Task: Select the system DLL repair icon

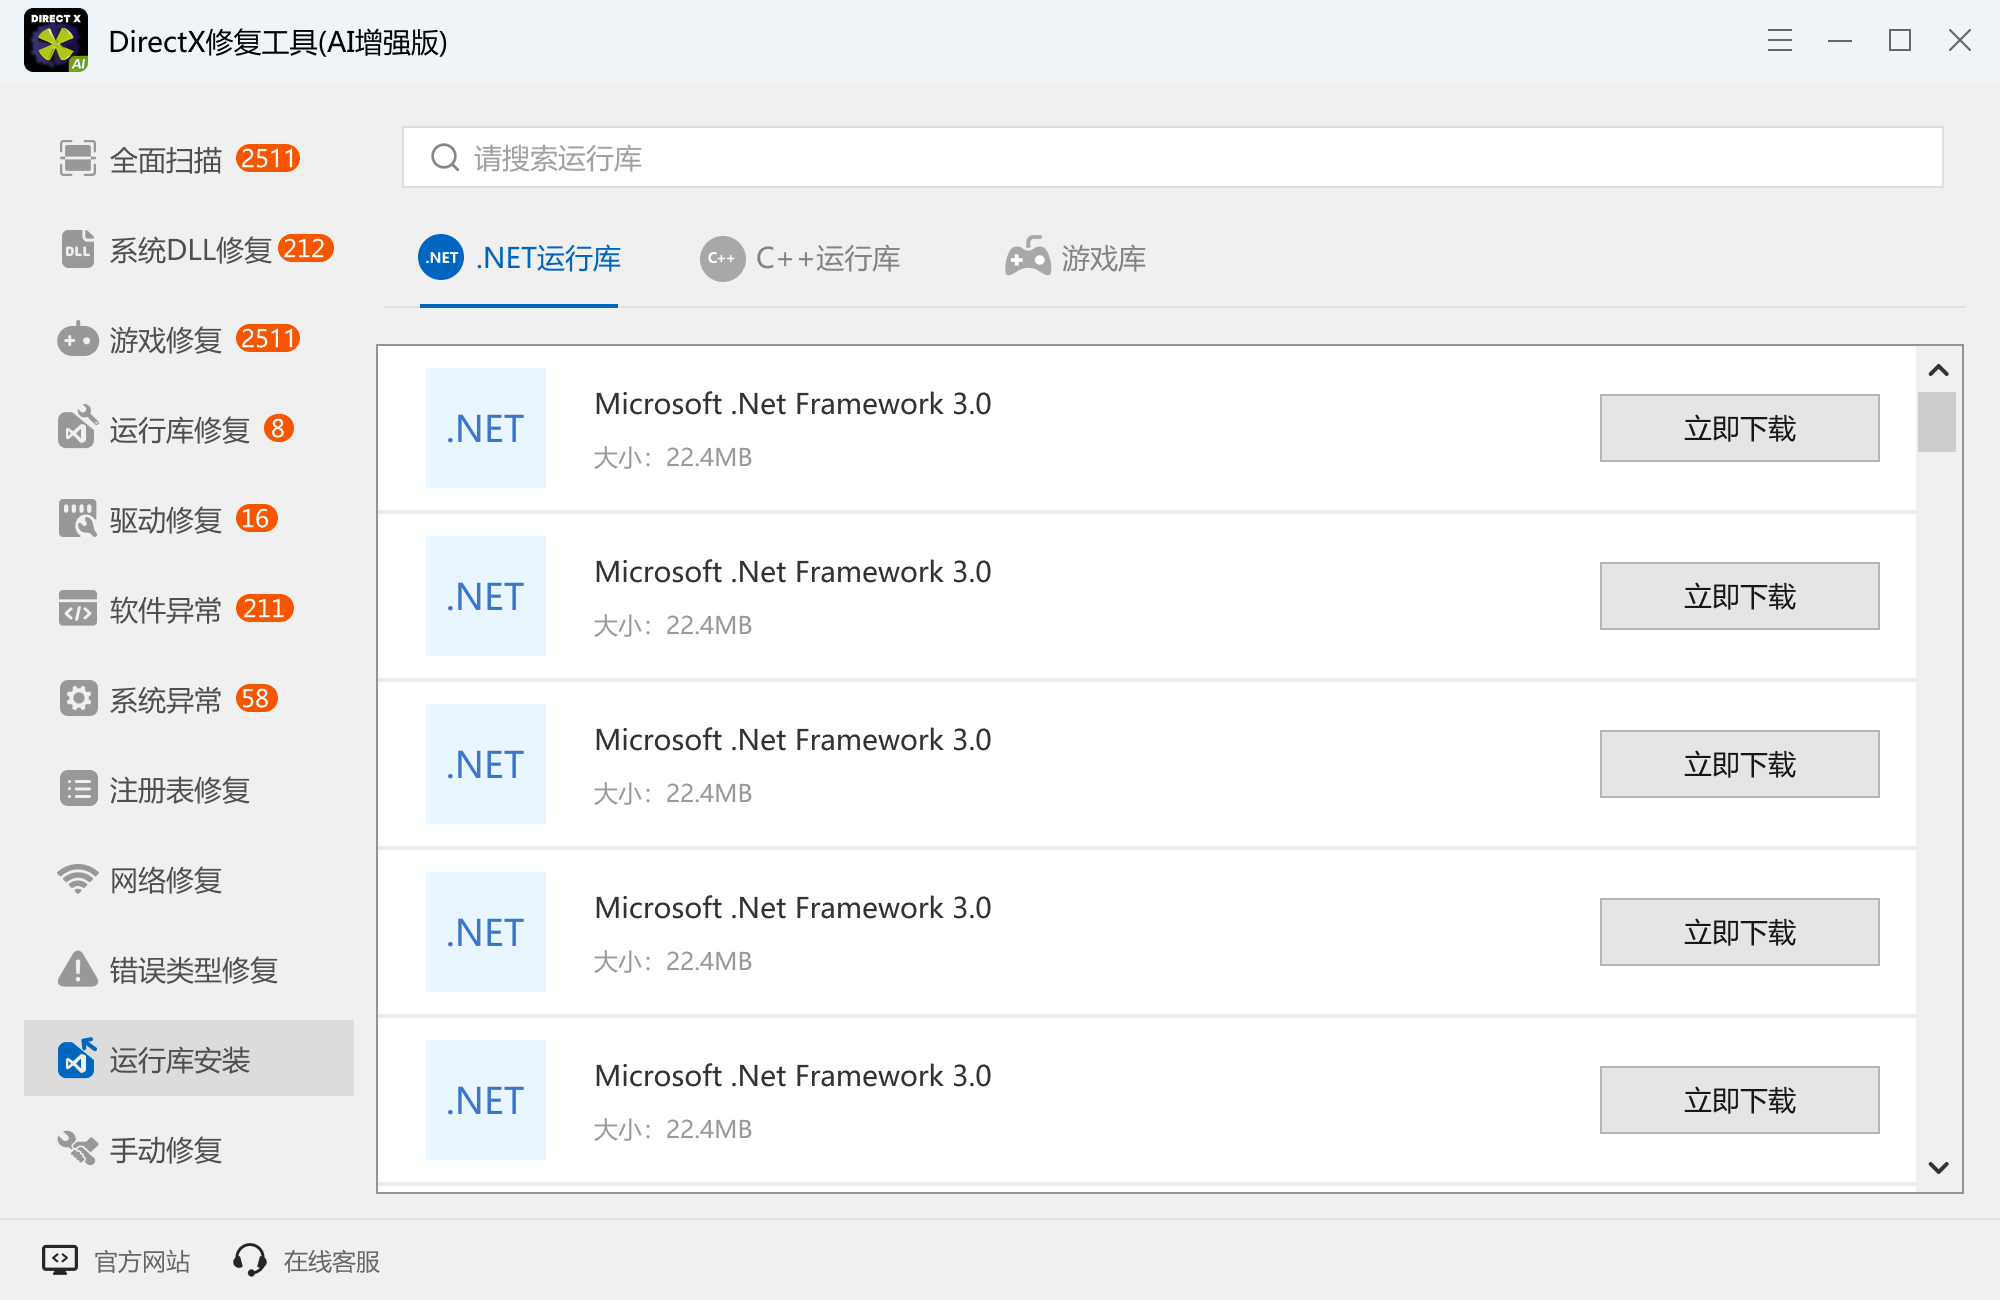Action: (77, 249)
